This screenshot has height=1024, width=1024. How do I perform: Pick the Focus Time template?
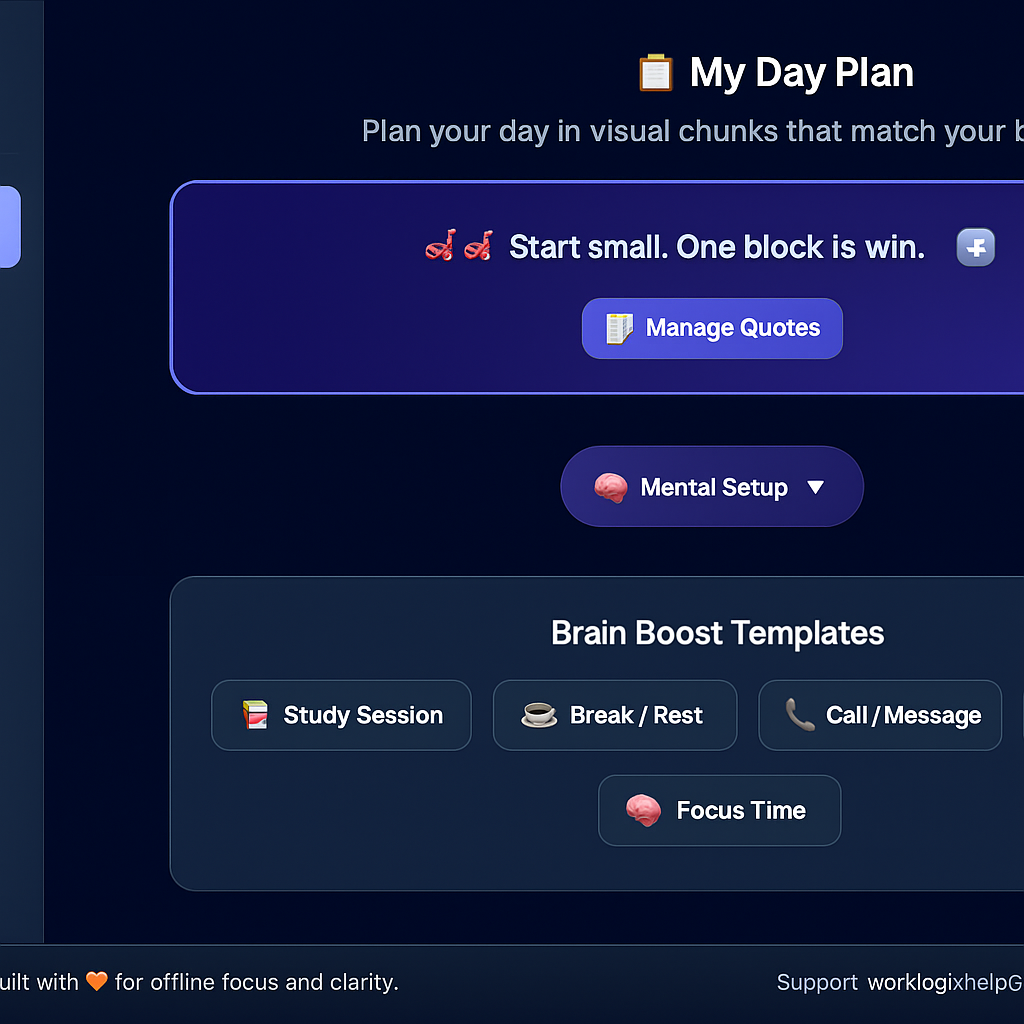720,810
